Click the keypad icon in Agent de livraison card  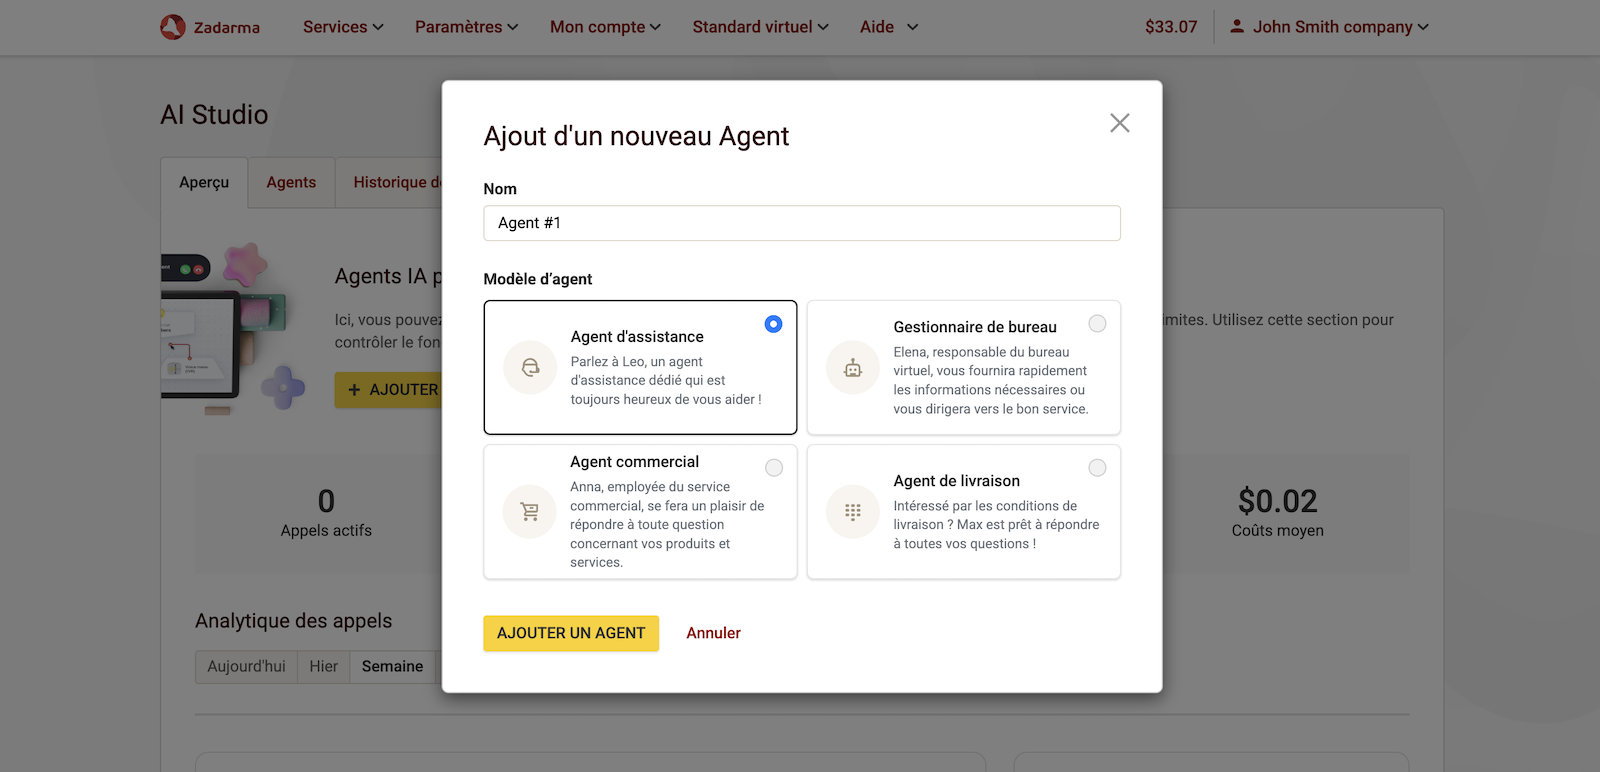coord(853,512)
